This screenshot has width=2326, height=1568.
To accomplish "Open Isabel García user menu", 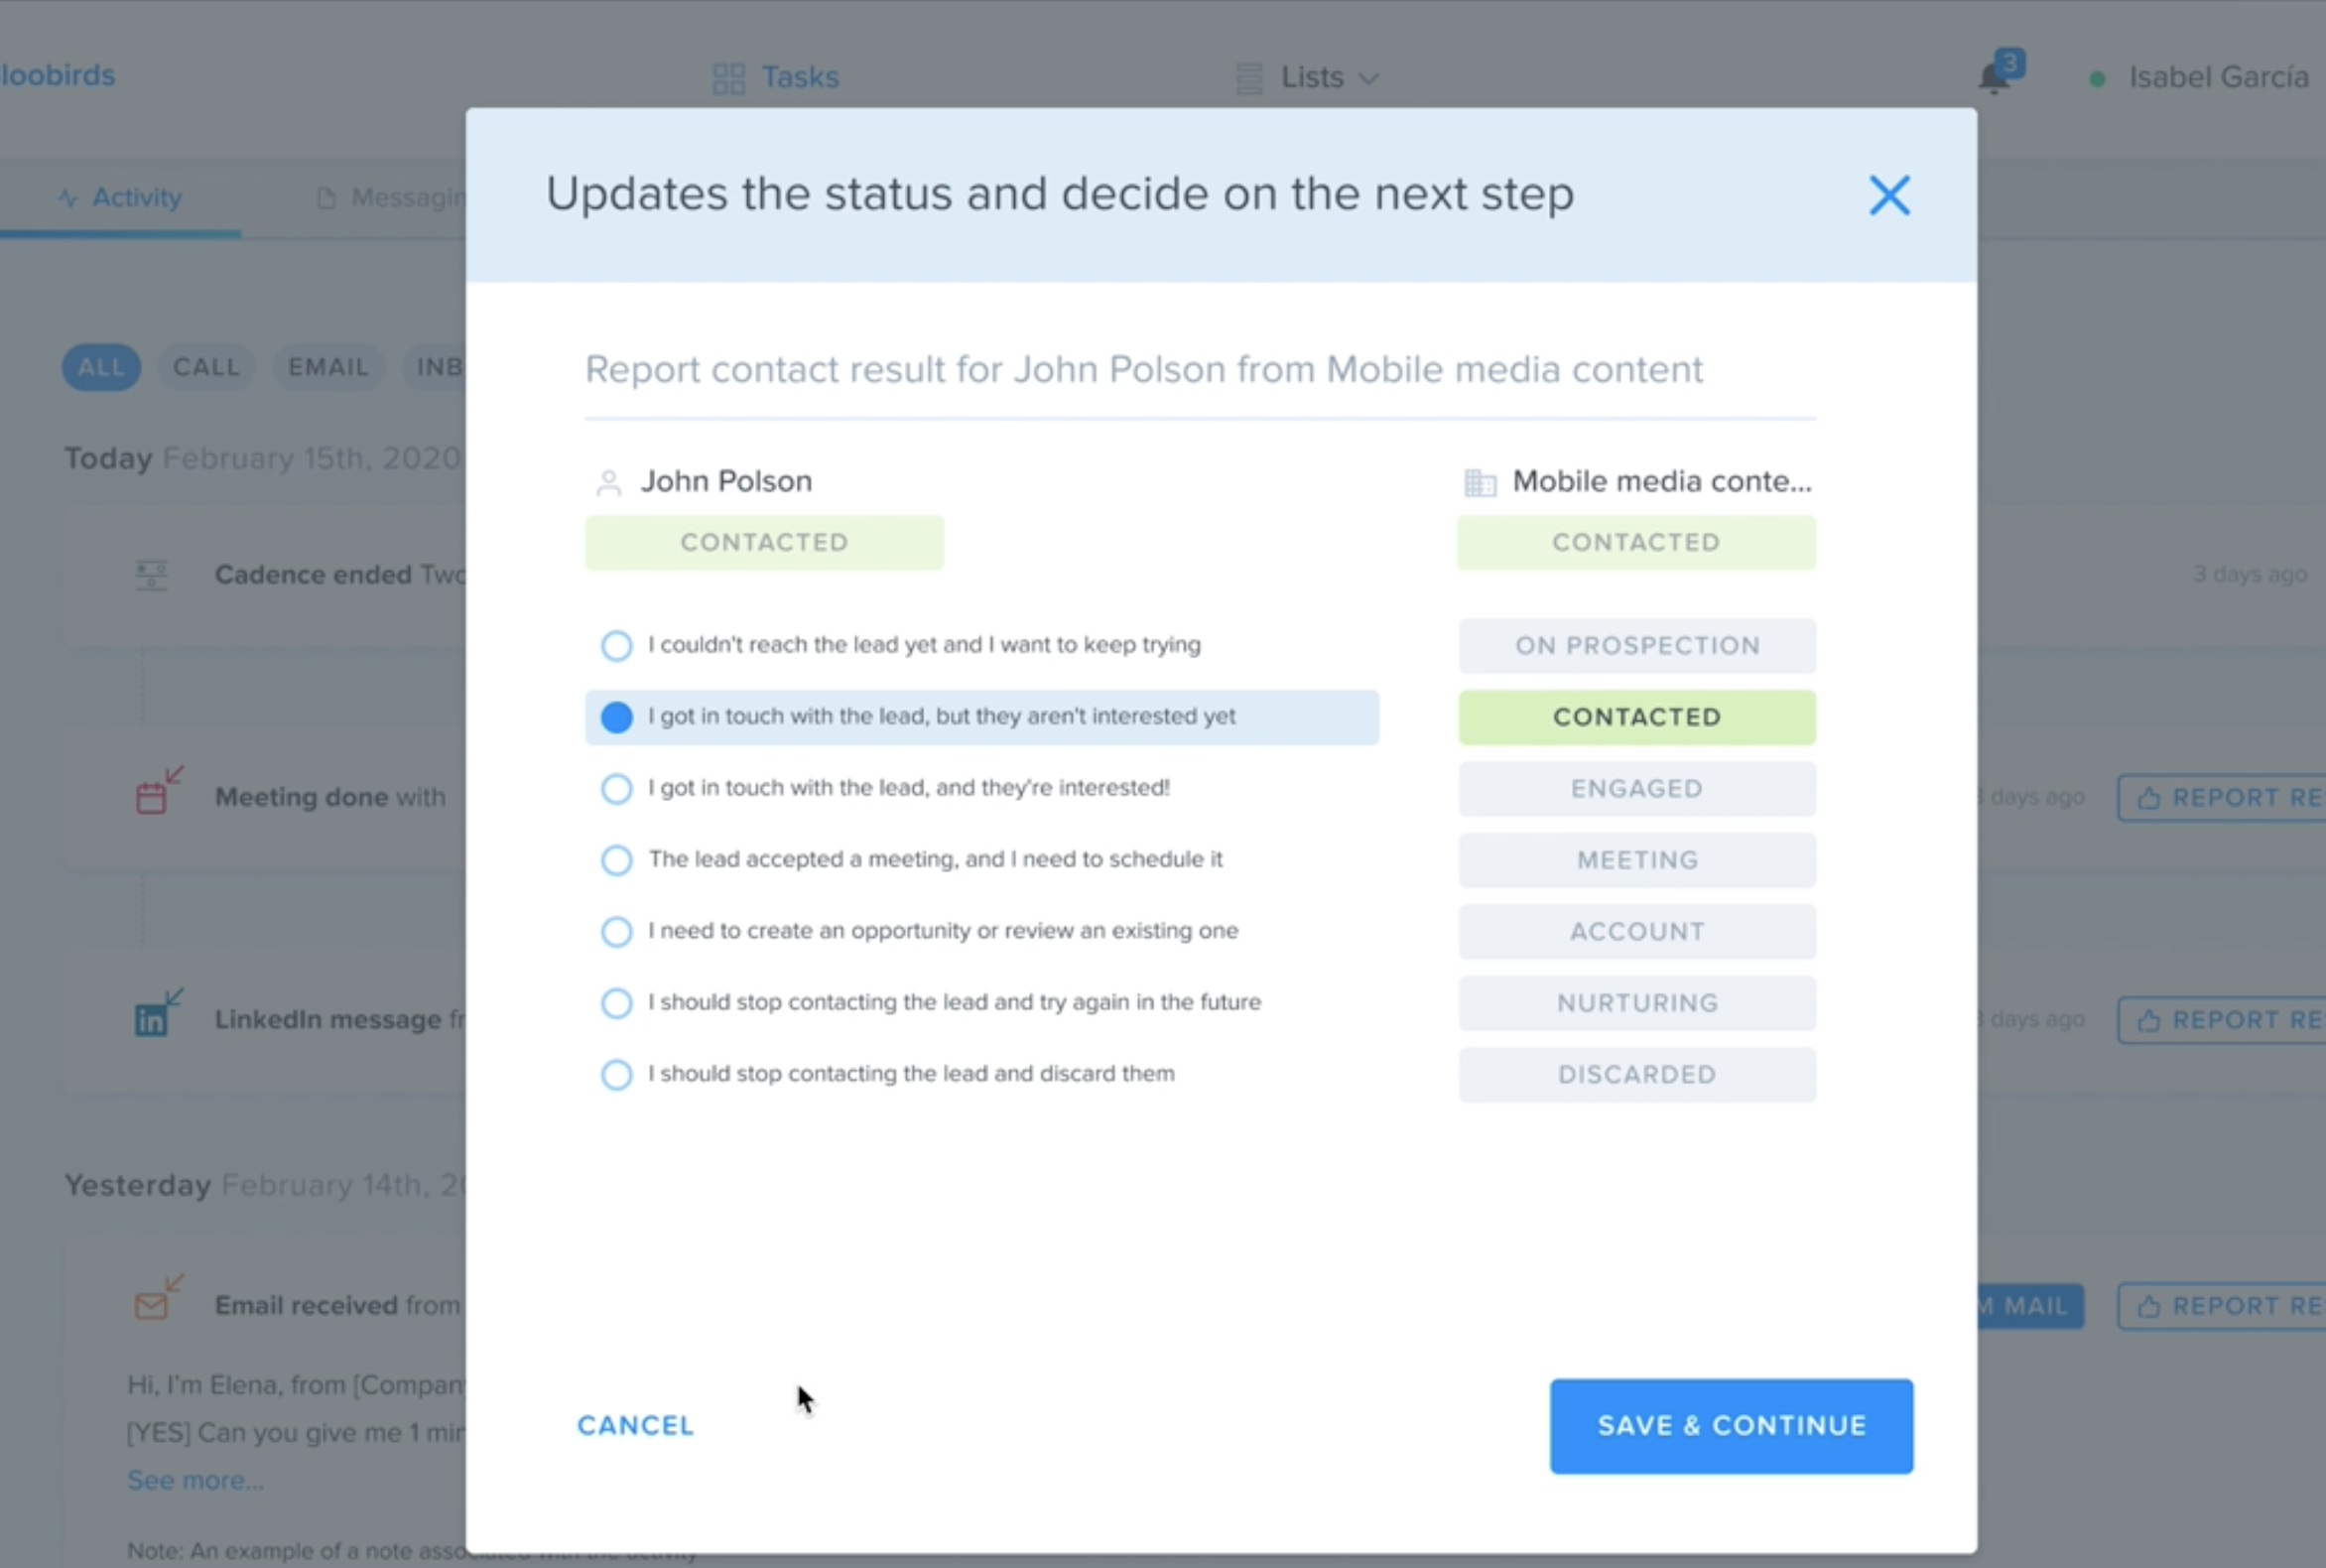I will pyautogui.click(x=2216, y=77).
